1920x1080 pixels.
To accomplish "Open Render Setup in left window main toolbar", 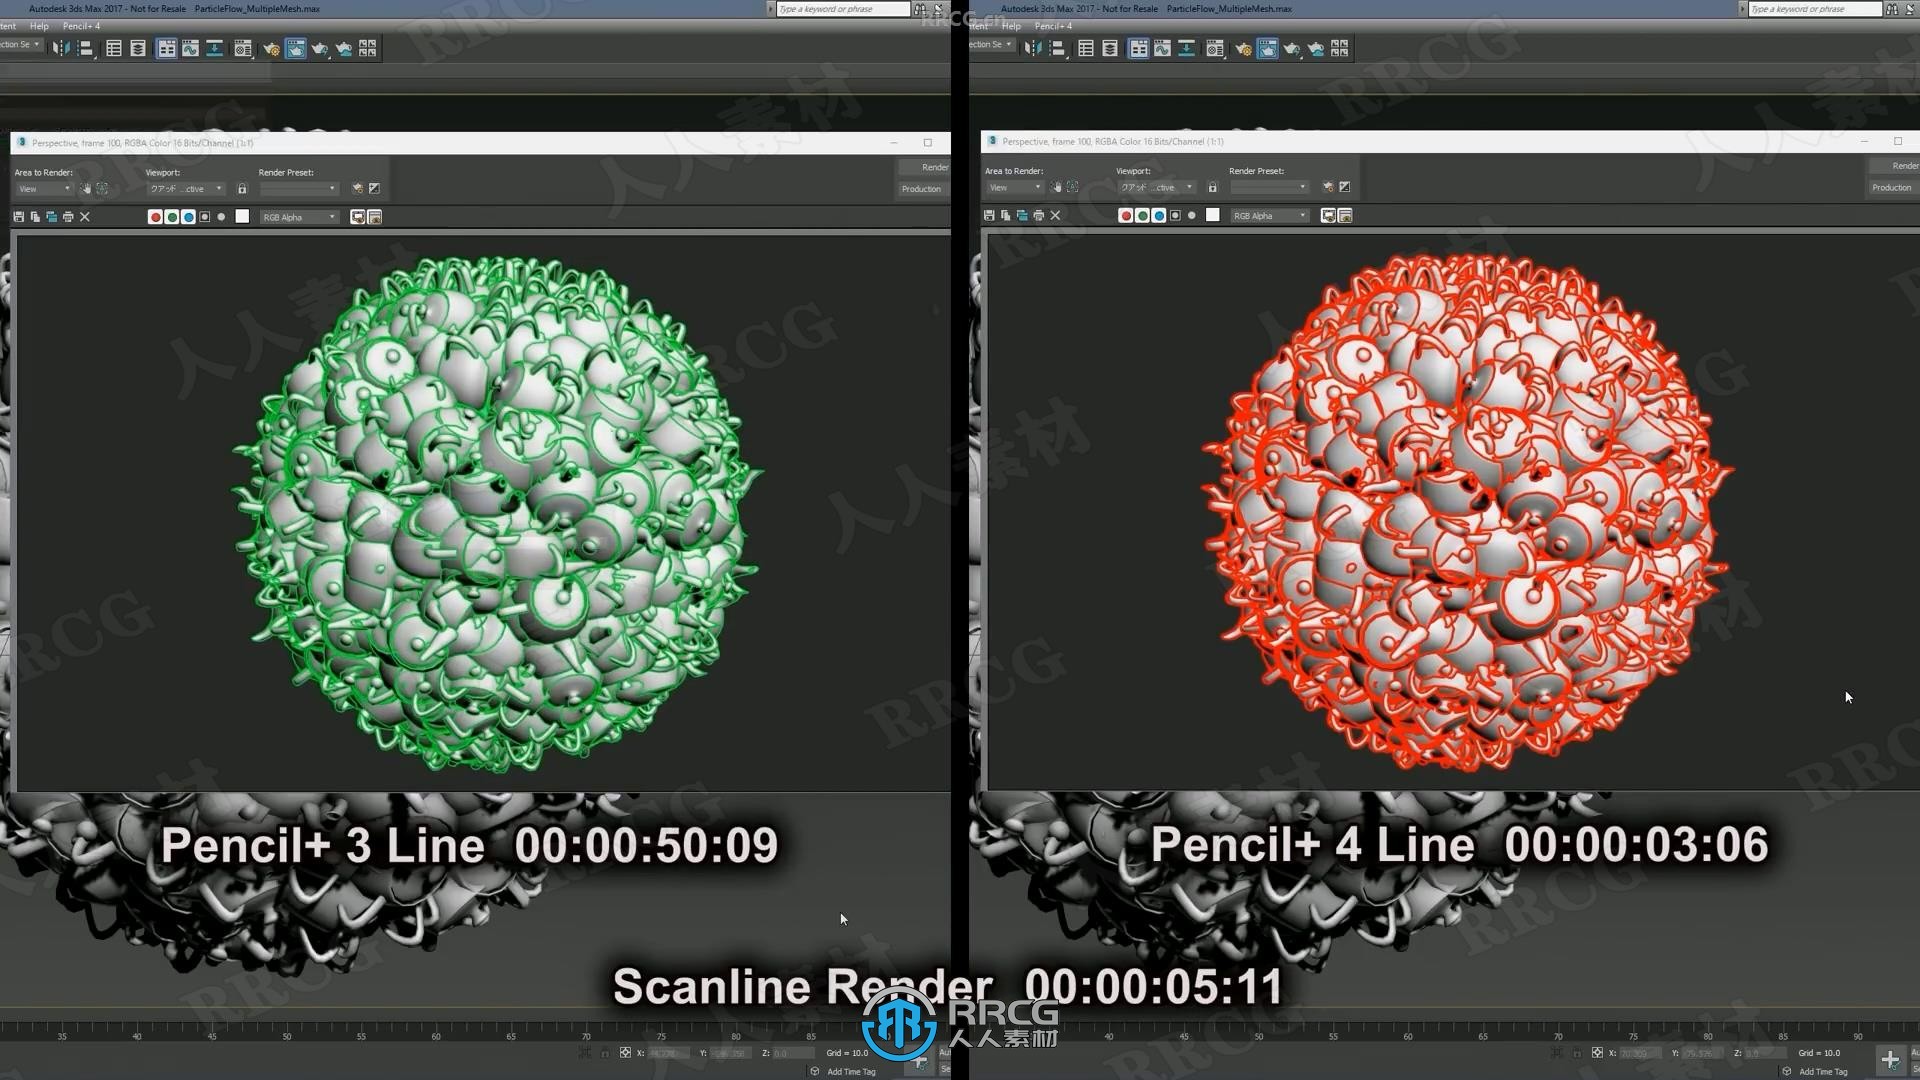I will (271, 48).
